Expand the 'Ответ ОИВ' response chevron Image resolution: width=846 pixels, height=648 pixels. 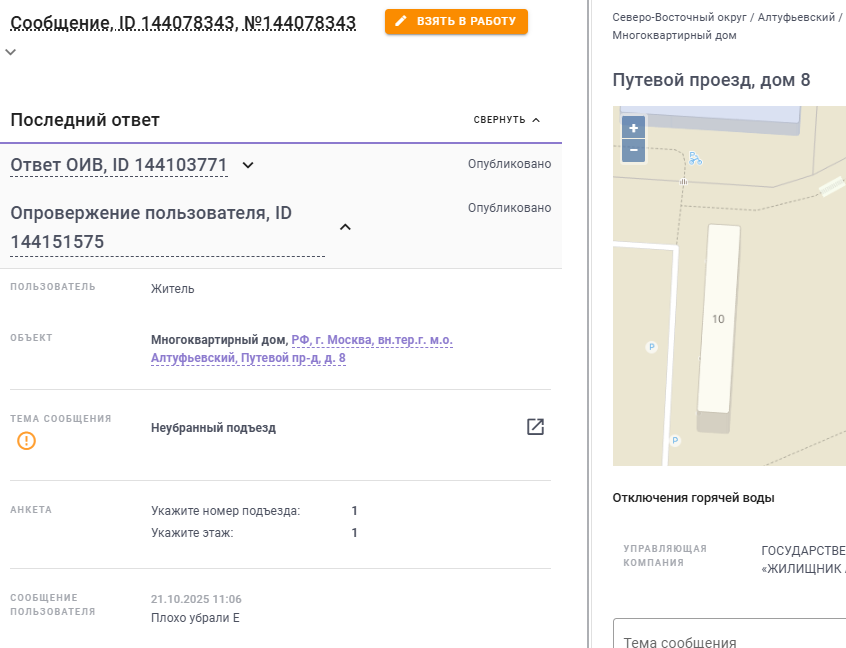tap(249, 165)
